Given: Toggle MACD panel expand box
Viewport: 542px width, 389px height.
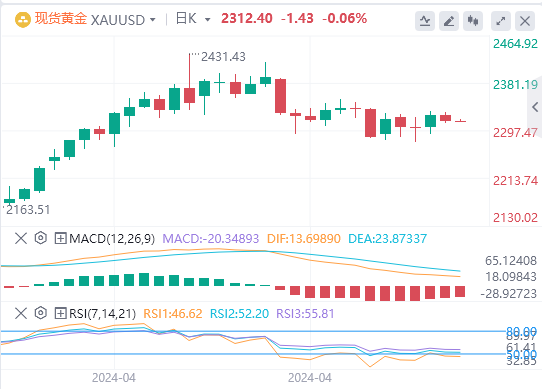Looking at the screenshot, I should 60,238.
